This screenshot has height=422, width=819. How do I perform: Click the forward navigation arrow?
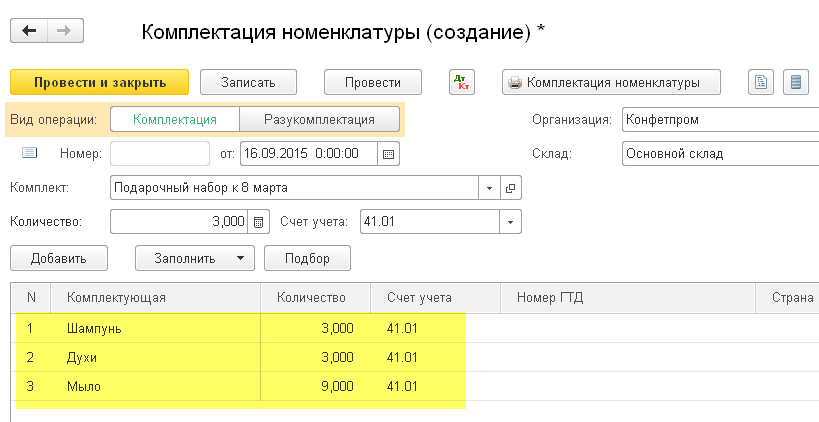(x=64, y=30)
